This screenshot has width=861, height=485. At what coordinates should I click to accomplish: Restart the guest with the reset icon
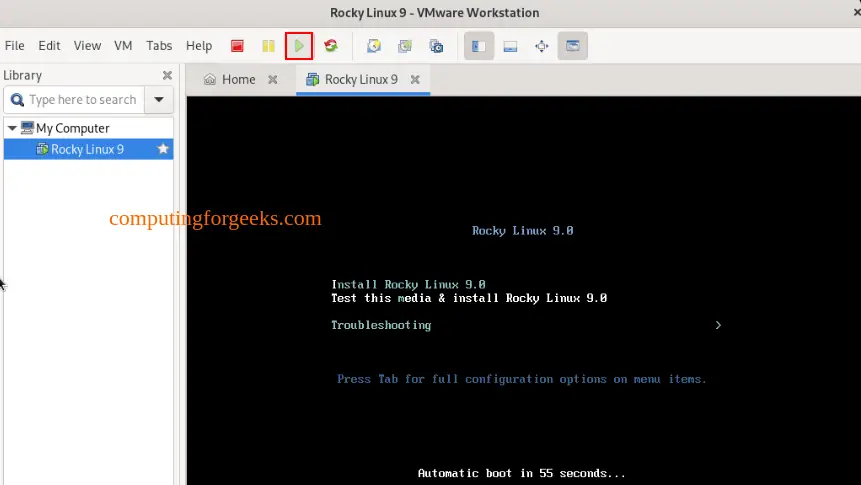click(x=331, y=46)
